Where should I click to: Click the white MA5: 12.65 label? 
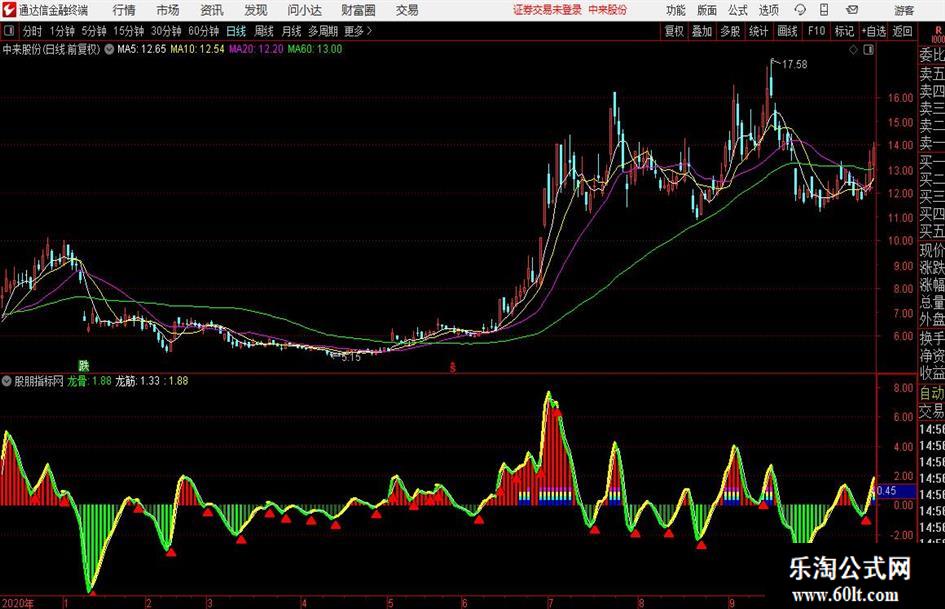(142, 49)
